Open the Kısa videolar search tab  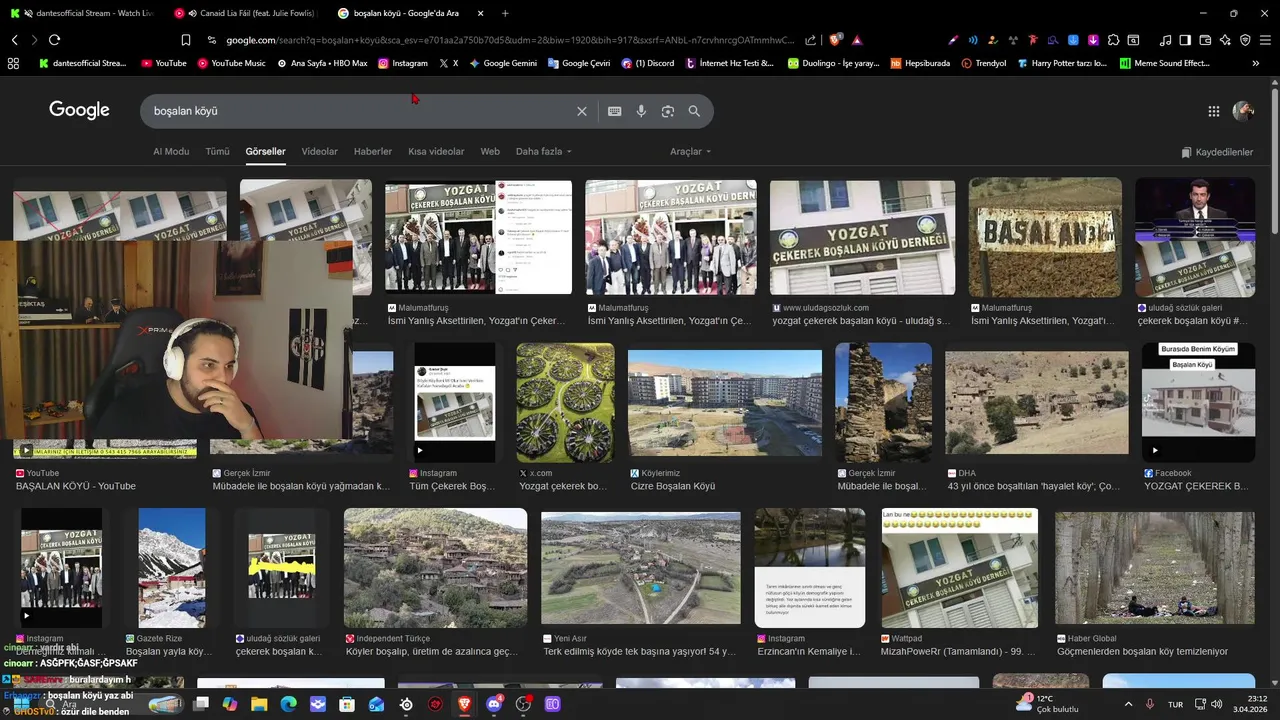click(x=436, y=152)
